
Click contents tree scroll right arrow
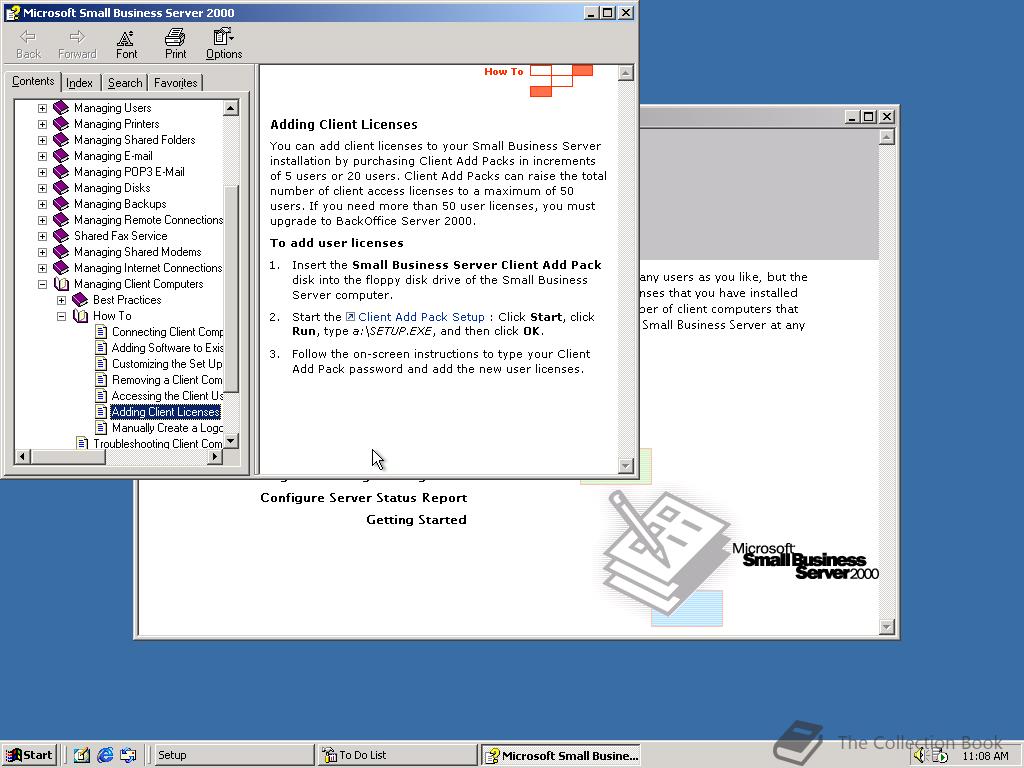pos(215,456)
